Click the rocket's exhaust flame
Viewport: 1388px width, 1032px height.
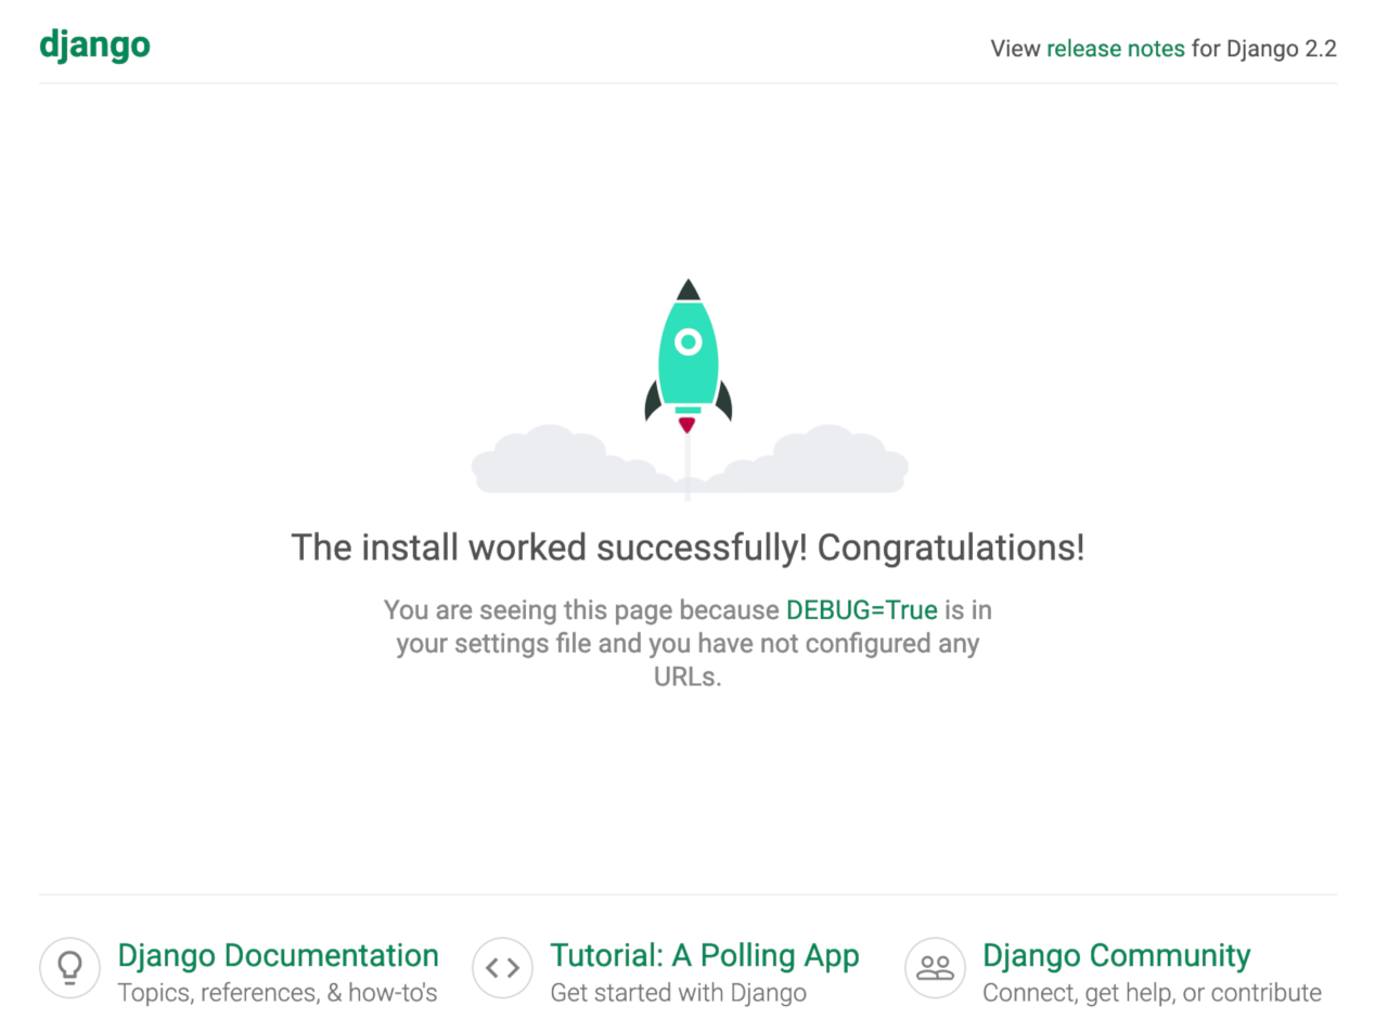coord(687,424)
